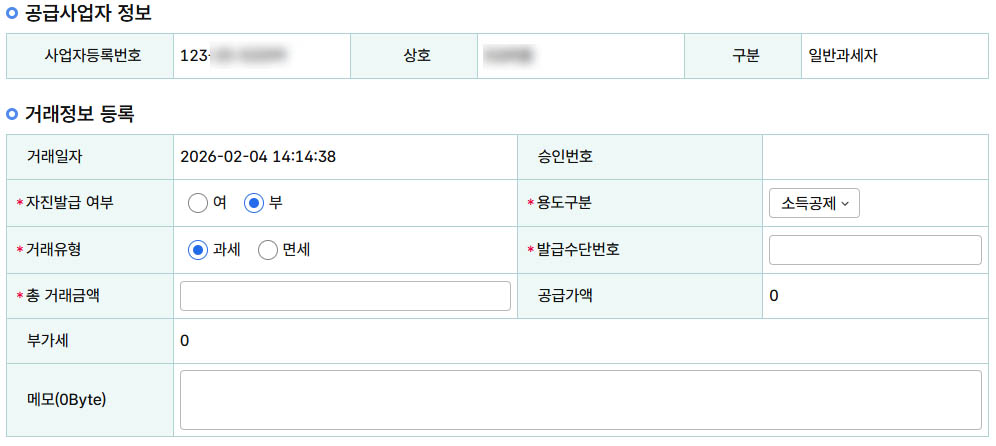Choose the 과세 transaction type radio
Image resolution: width=996 pixels, height=446 pixels.
(x=198, y=250)
